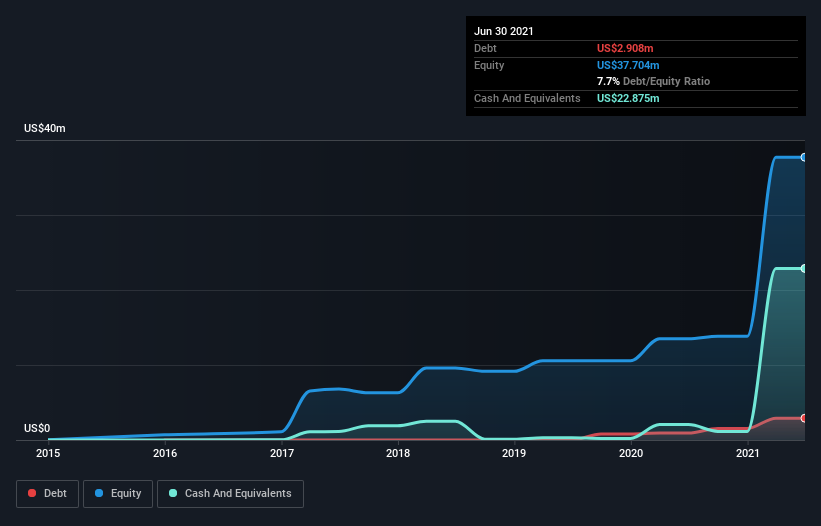Click the 2016 x-axis label
The width and height of the screenshot is (821, 526).
click(x=165, y=453)
